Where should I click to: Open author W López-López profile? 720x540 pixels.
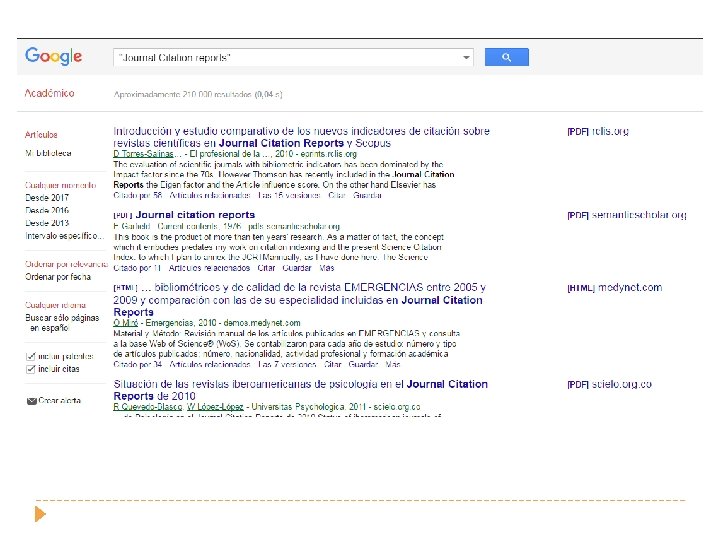pyautogui.click(x=215, y=407)
